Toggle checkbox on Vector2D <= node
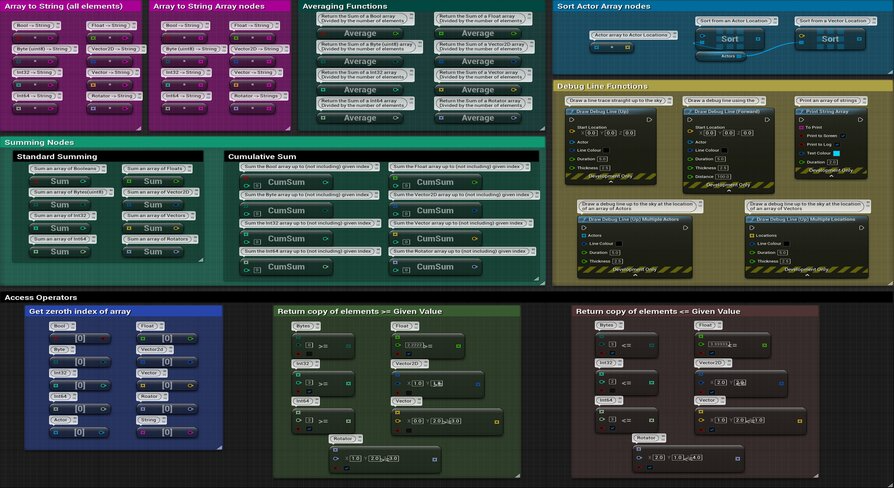Viewport: 894px width, 488px height. (x=712, y=392)
